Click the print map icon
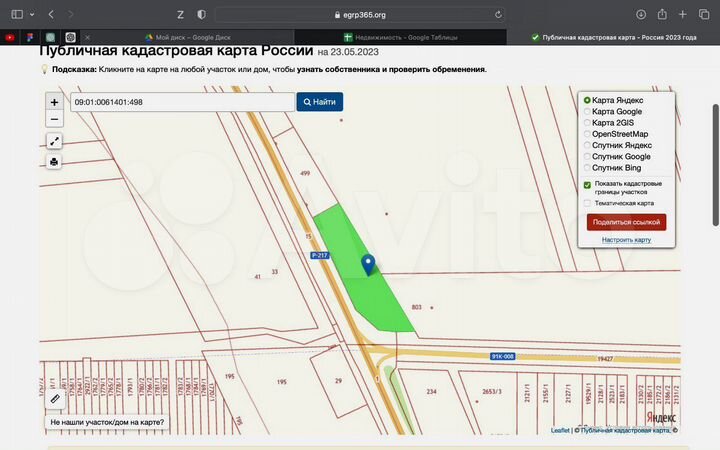Image resolution: width=720 pixels, height=450 pixels. [54, 161]
